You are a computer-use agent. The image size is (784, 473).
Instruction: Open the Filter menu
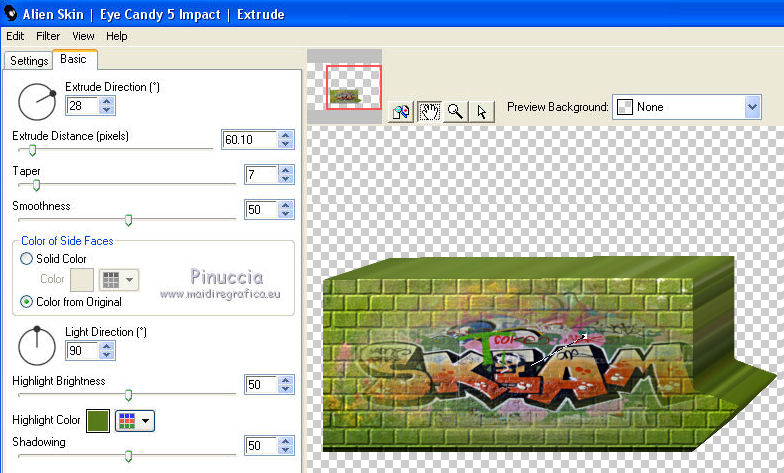(x=48, y=36)
